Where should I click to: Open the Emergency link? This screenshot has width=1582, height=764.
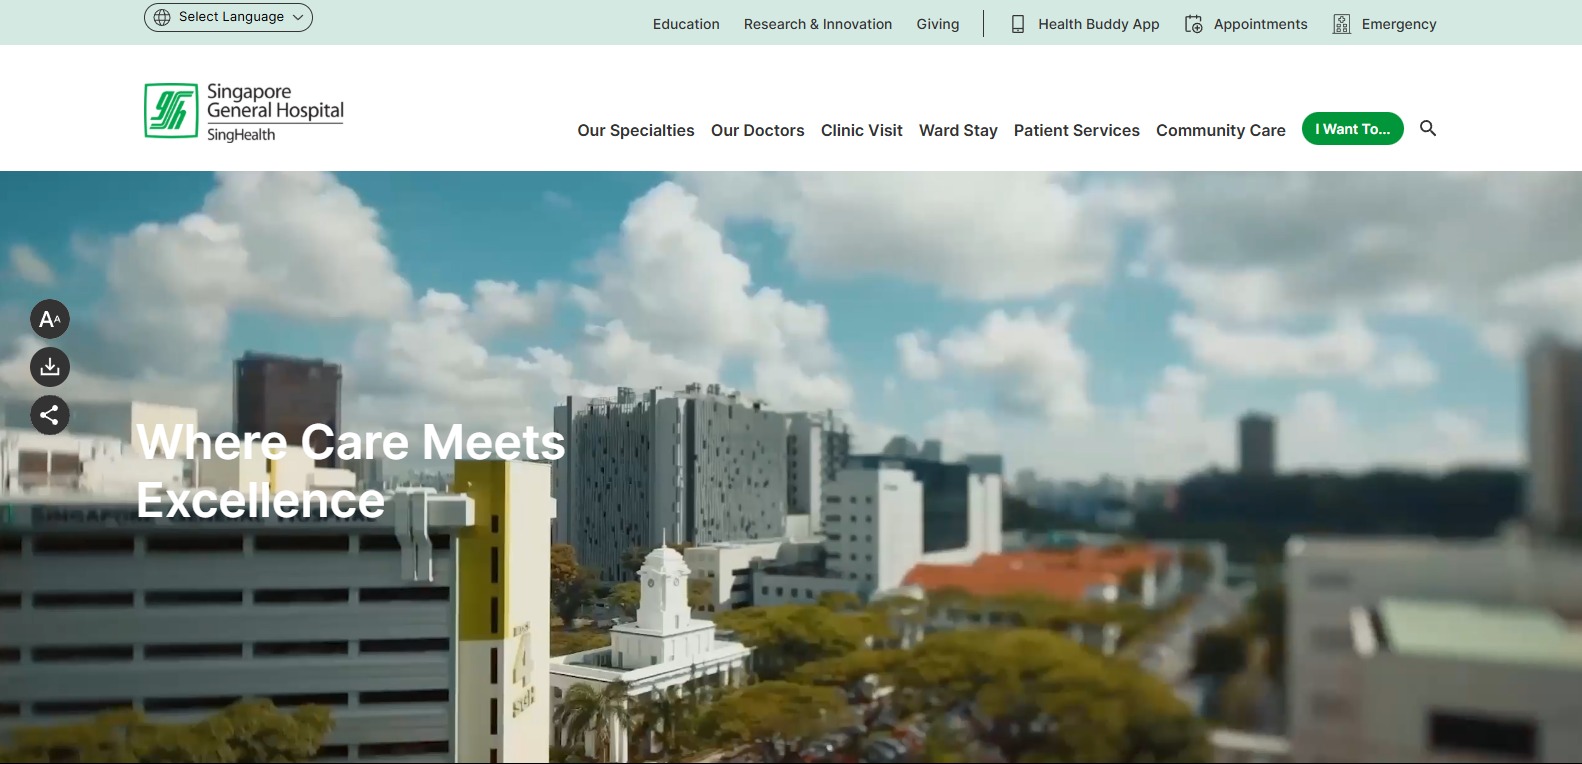tap(1399, 24)
